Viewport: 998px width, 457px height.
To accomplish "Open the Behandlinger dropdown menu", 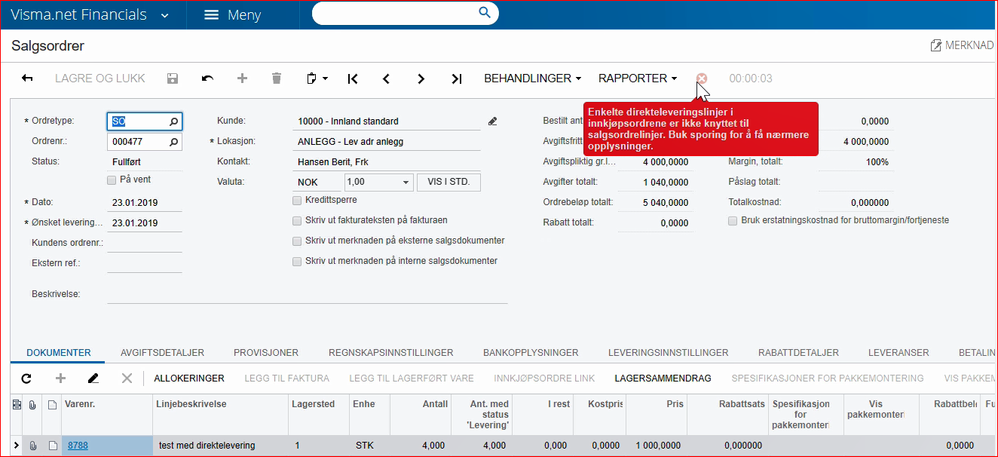I will (x=533, y=78).
